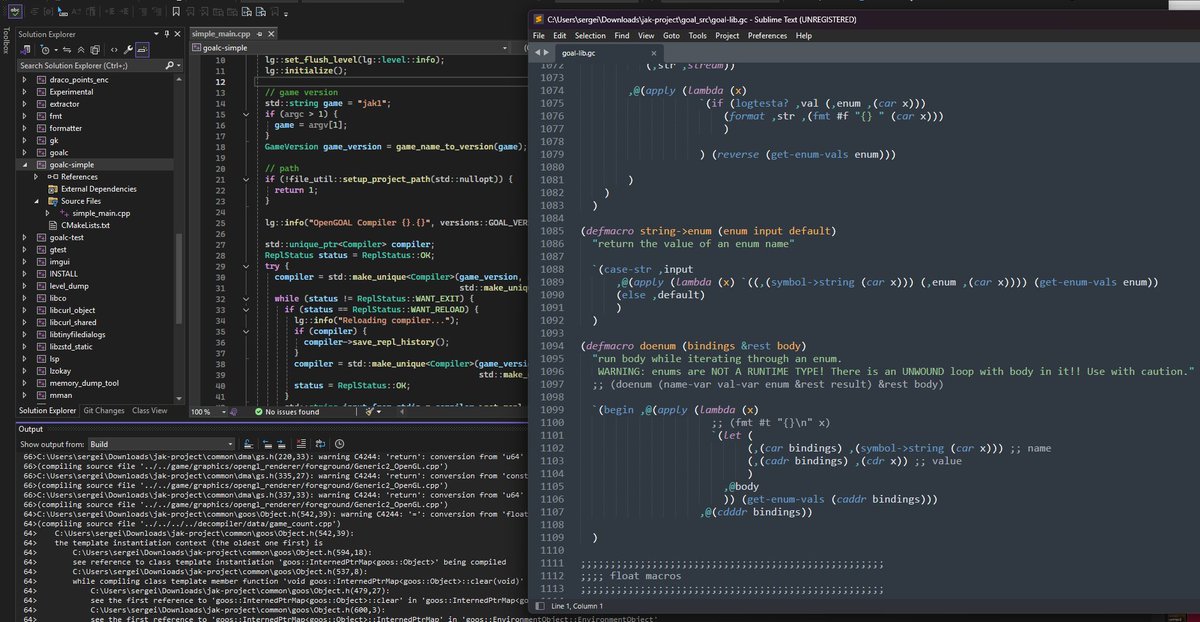1200x622 pixels.
Task: Click Sublime Text tab forward arrow
Action: pos(548,52)
